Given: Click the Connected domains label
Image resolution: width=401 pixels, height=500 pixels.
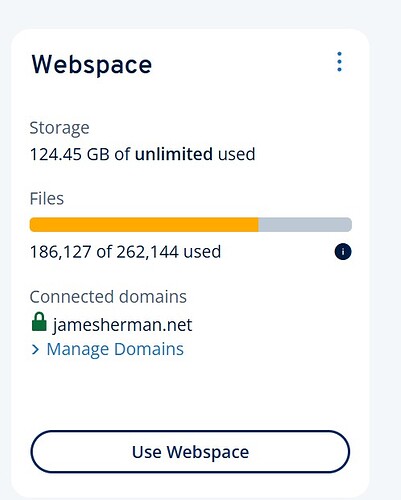Looking at the screenshot, I should pyautogui.click(x=108, y=297).
